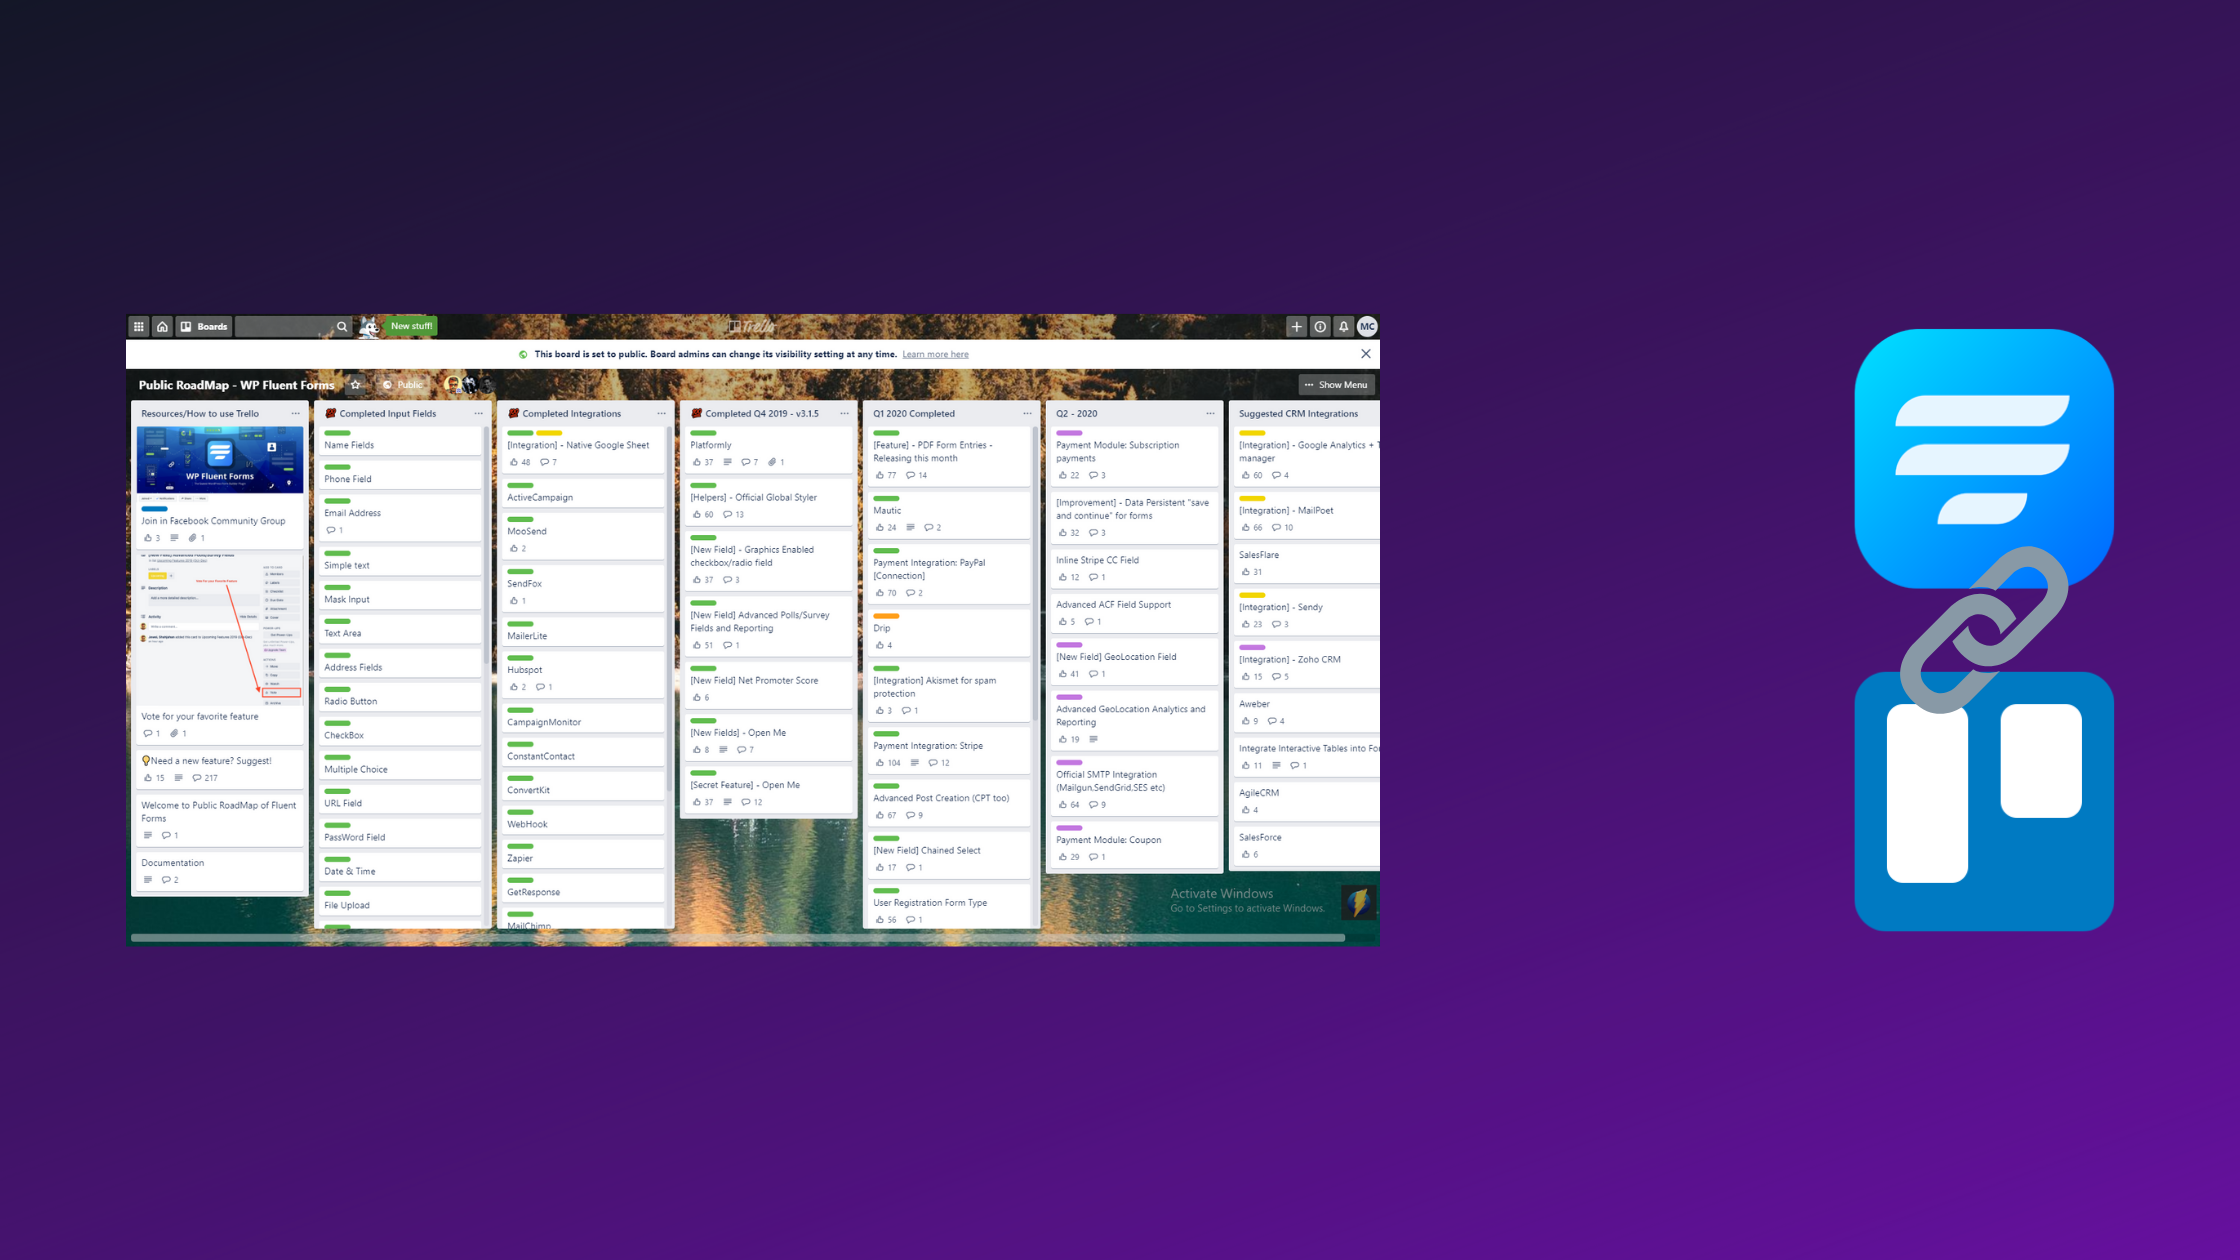
Task: Open list actions for 'Completed Input Fields'
Action: pyautogui.click(x=478, y=414)
